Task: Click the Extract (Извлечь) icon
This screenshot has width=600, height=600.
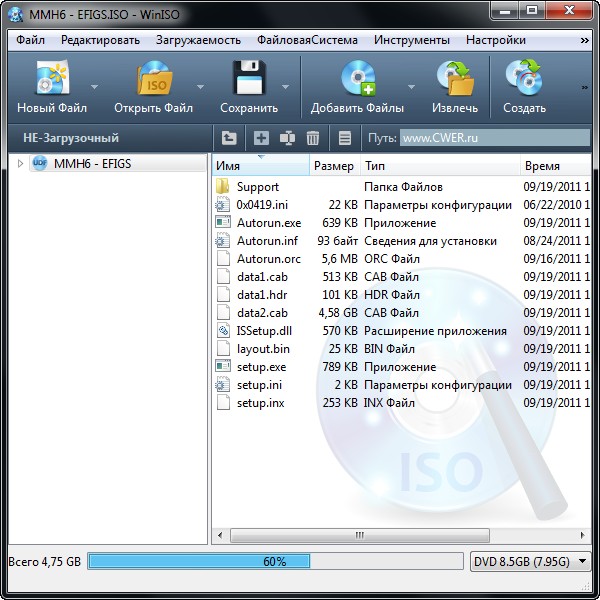Action: [455, 80]
